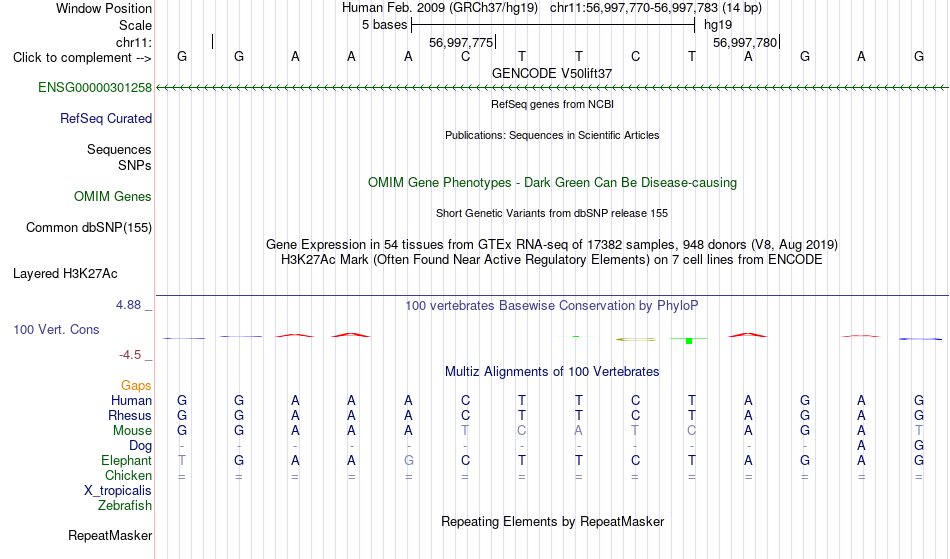Select the 'SNPs' track label
The height and width of the screenshot is (559, 950).
tap(135, 165)
